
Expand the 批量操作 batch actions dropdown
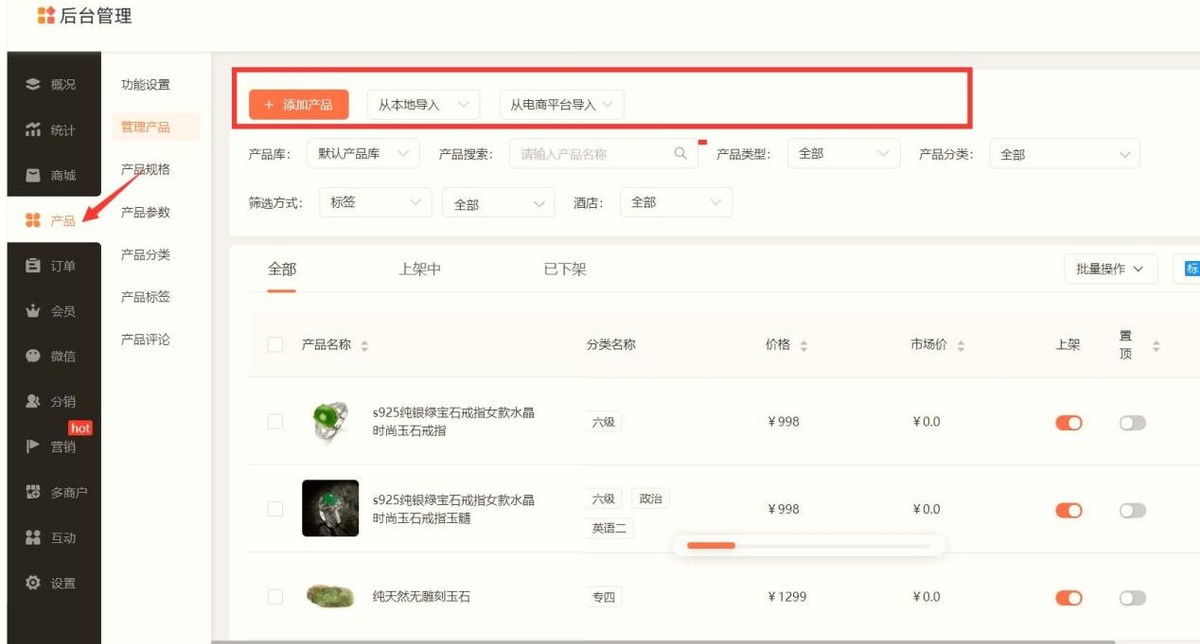point(1110,268)
